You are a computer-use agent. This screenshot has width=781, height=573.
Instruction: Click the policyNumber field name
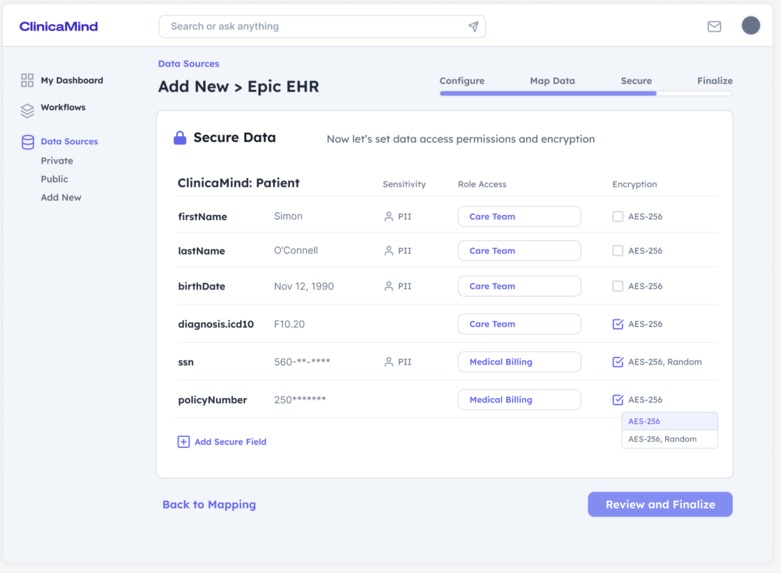click(213, 400)
